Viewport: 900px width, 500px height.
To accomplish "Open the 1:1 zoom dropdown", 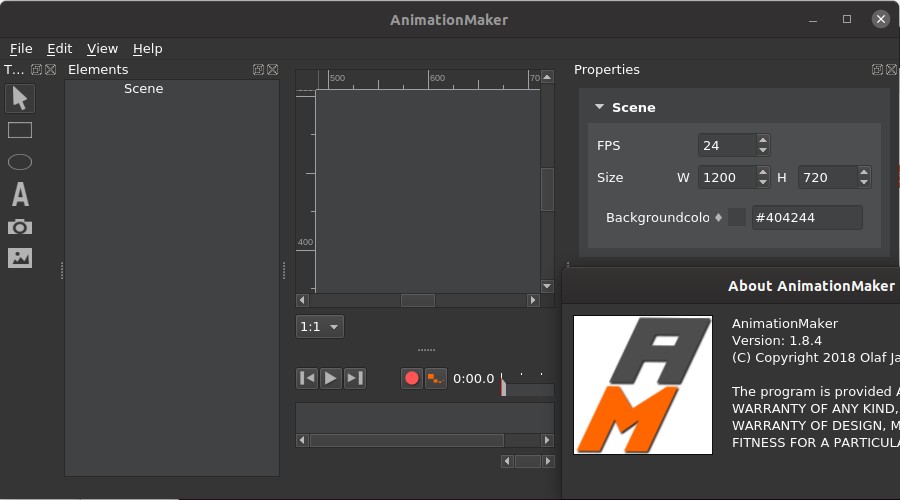I will click(x=320, y=327).
